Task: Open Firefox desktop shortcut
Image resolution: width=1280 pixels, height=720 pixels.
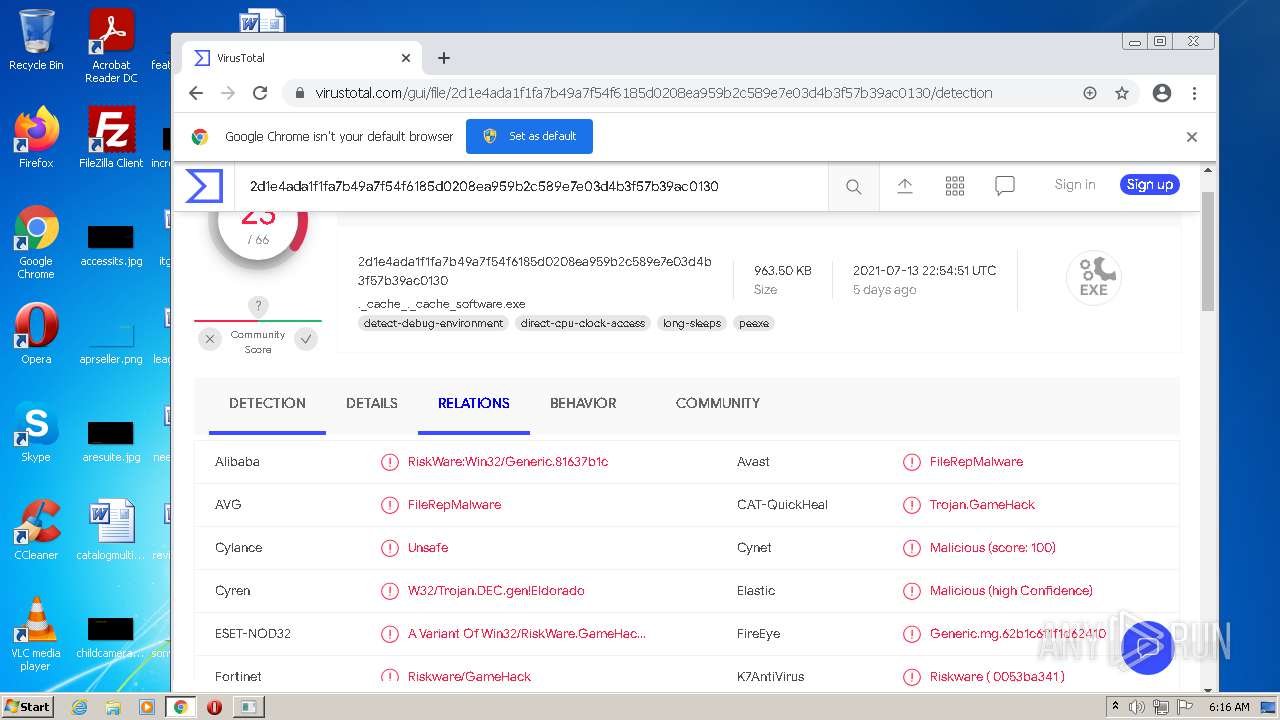Action: pos(36,138)
